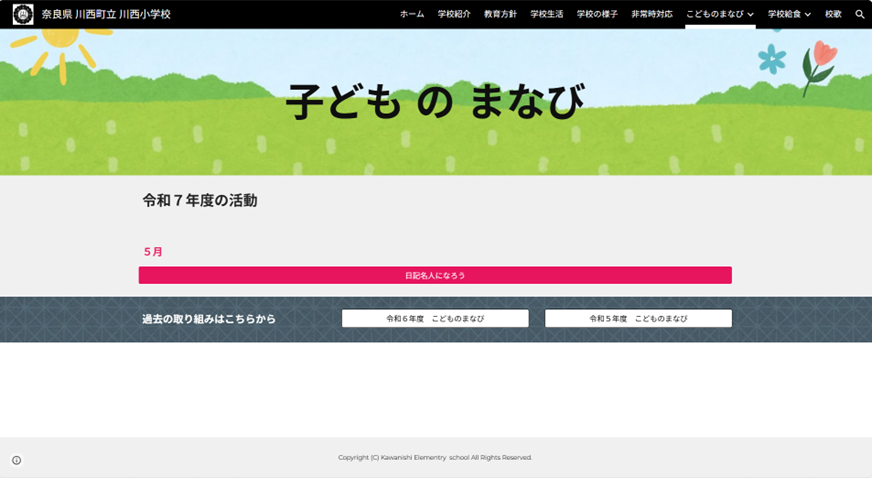Click the pink 日記名人になろう button
The height and width of the screenshot is (478, 872).
435,275
